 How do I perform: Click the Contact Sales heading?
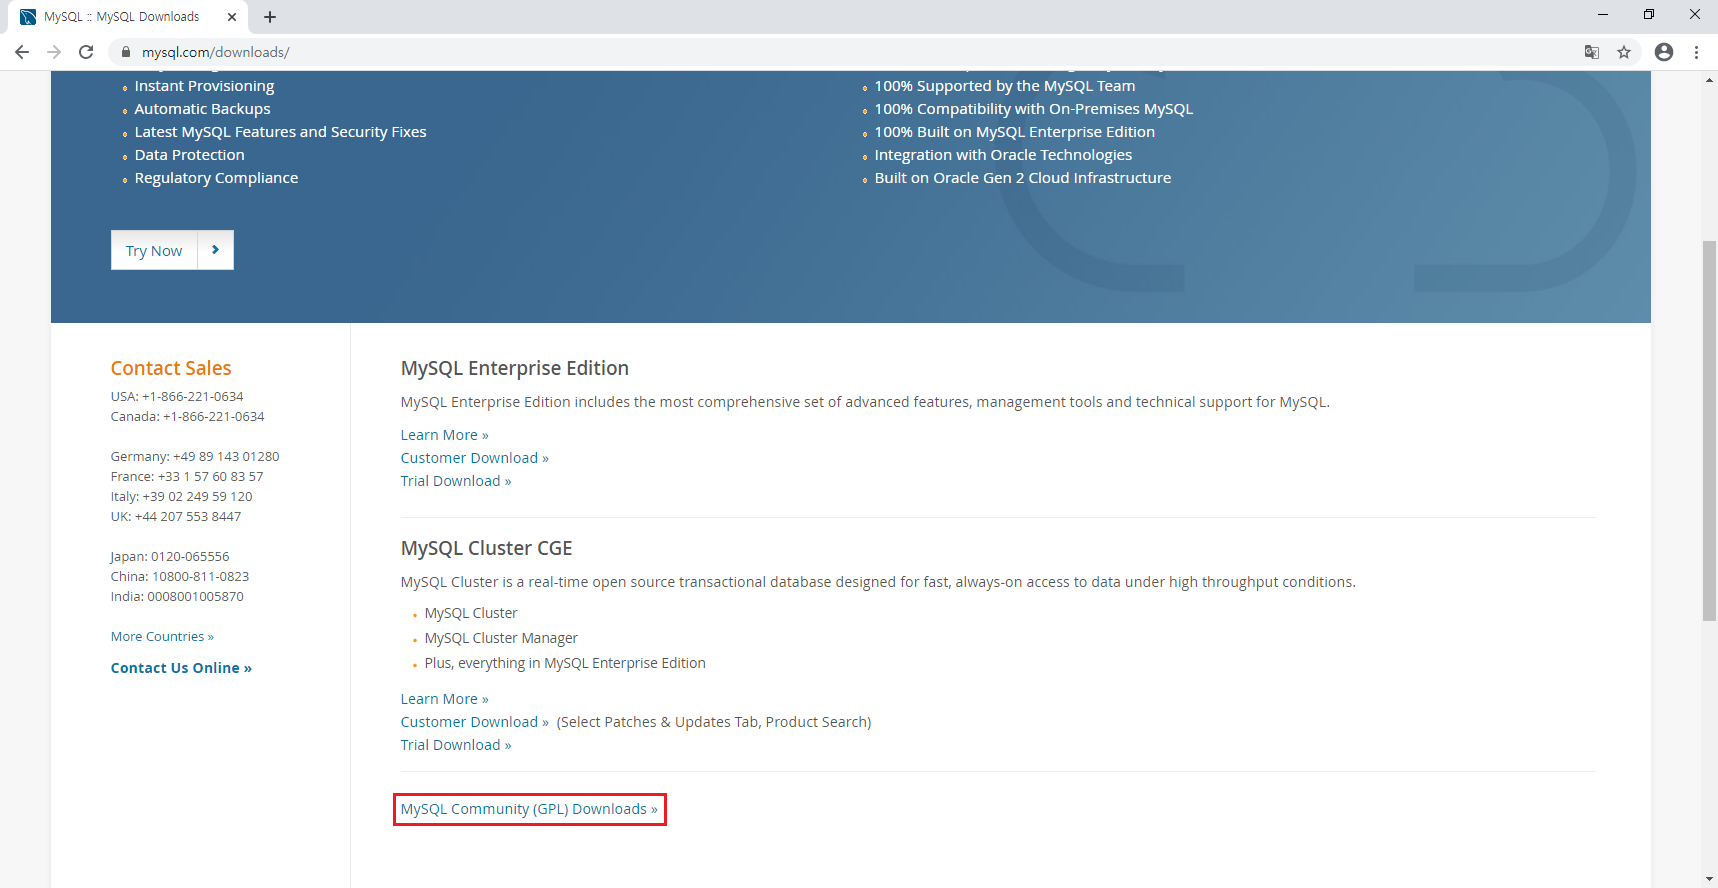point(171,368)
